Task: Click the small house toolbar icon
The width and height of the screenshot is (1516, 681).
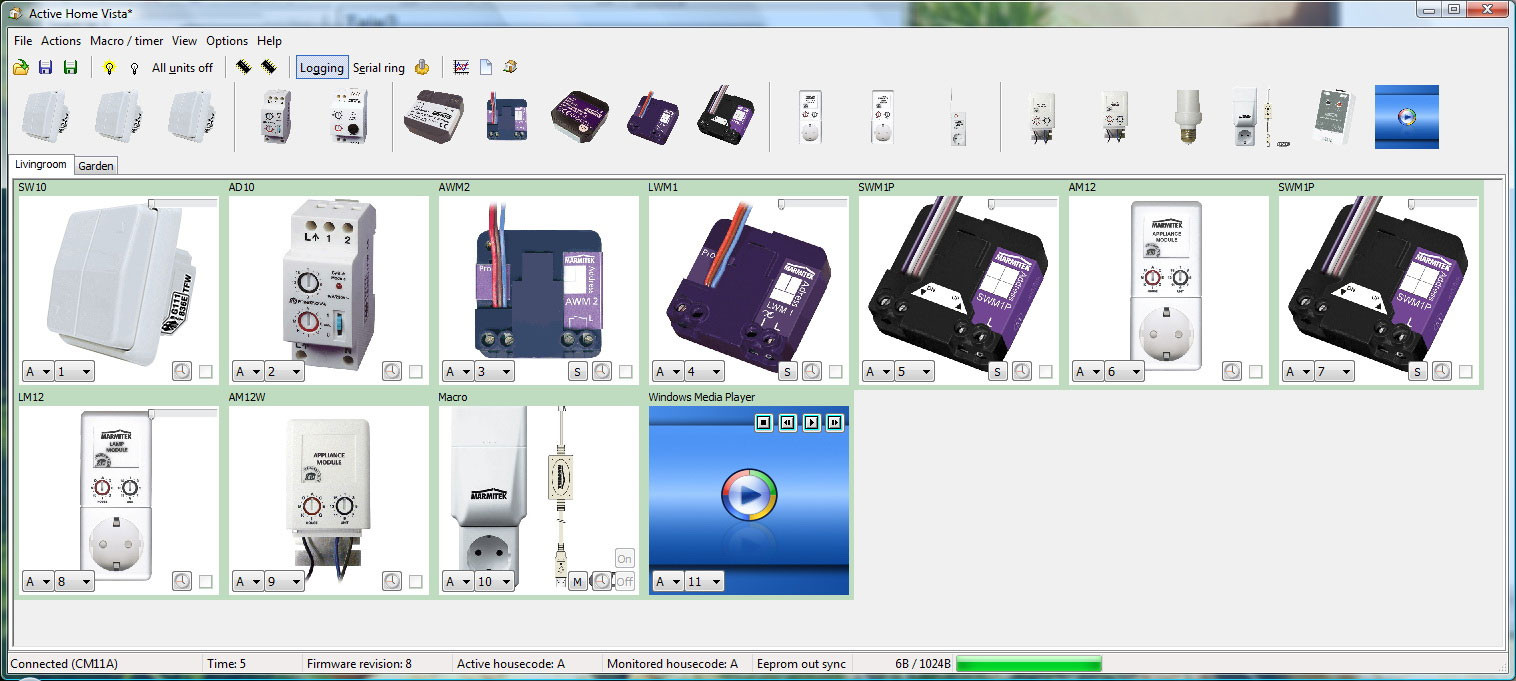Action: [510, 68]
